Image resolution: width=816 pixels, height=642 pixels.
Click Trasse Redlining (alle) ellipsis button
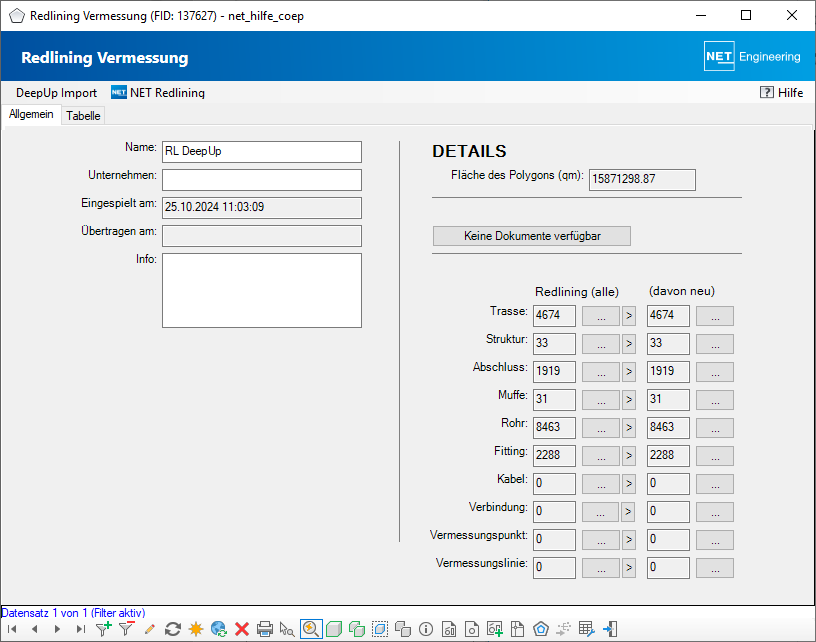(601, 316)
